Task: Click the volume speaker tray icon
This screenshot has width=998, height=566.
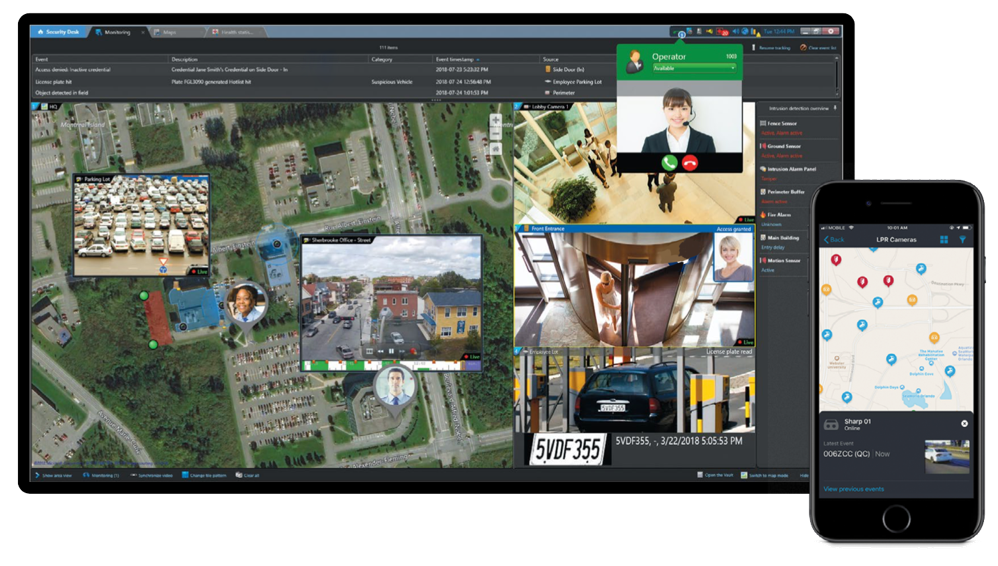Action: point(736,31)
